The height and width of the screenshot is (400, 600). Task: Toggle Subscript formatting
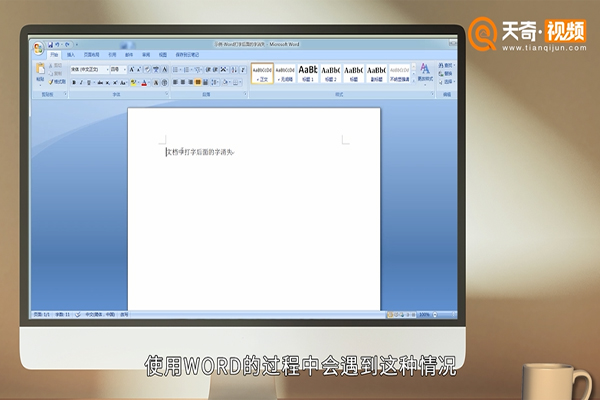click(x=108, y=83)
